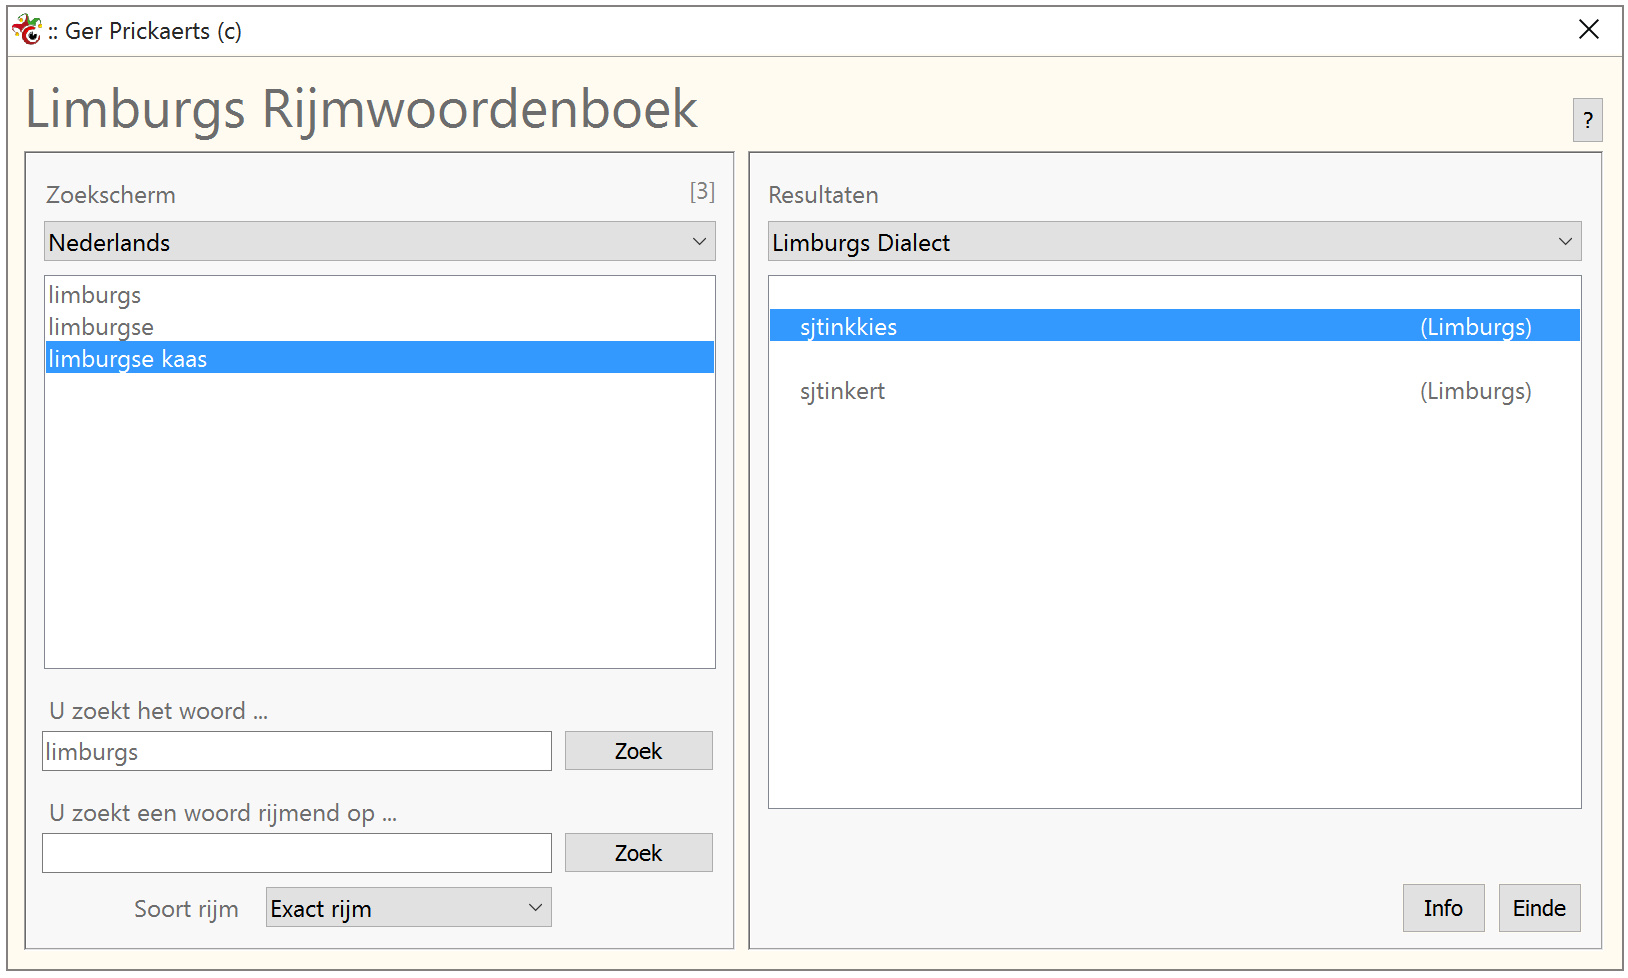This screenshot has height=978, width=1628.
Task: Open help with the question mark button
Action: [x=1587, y=120]
